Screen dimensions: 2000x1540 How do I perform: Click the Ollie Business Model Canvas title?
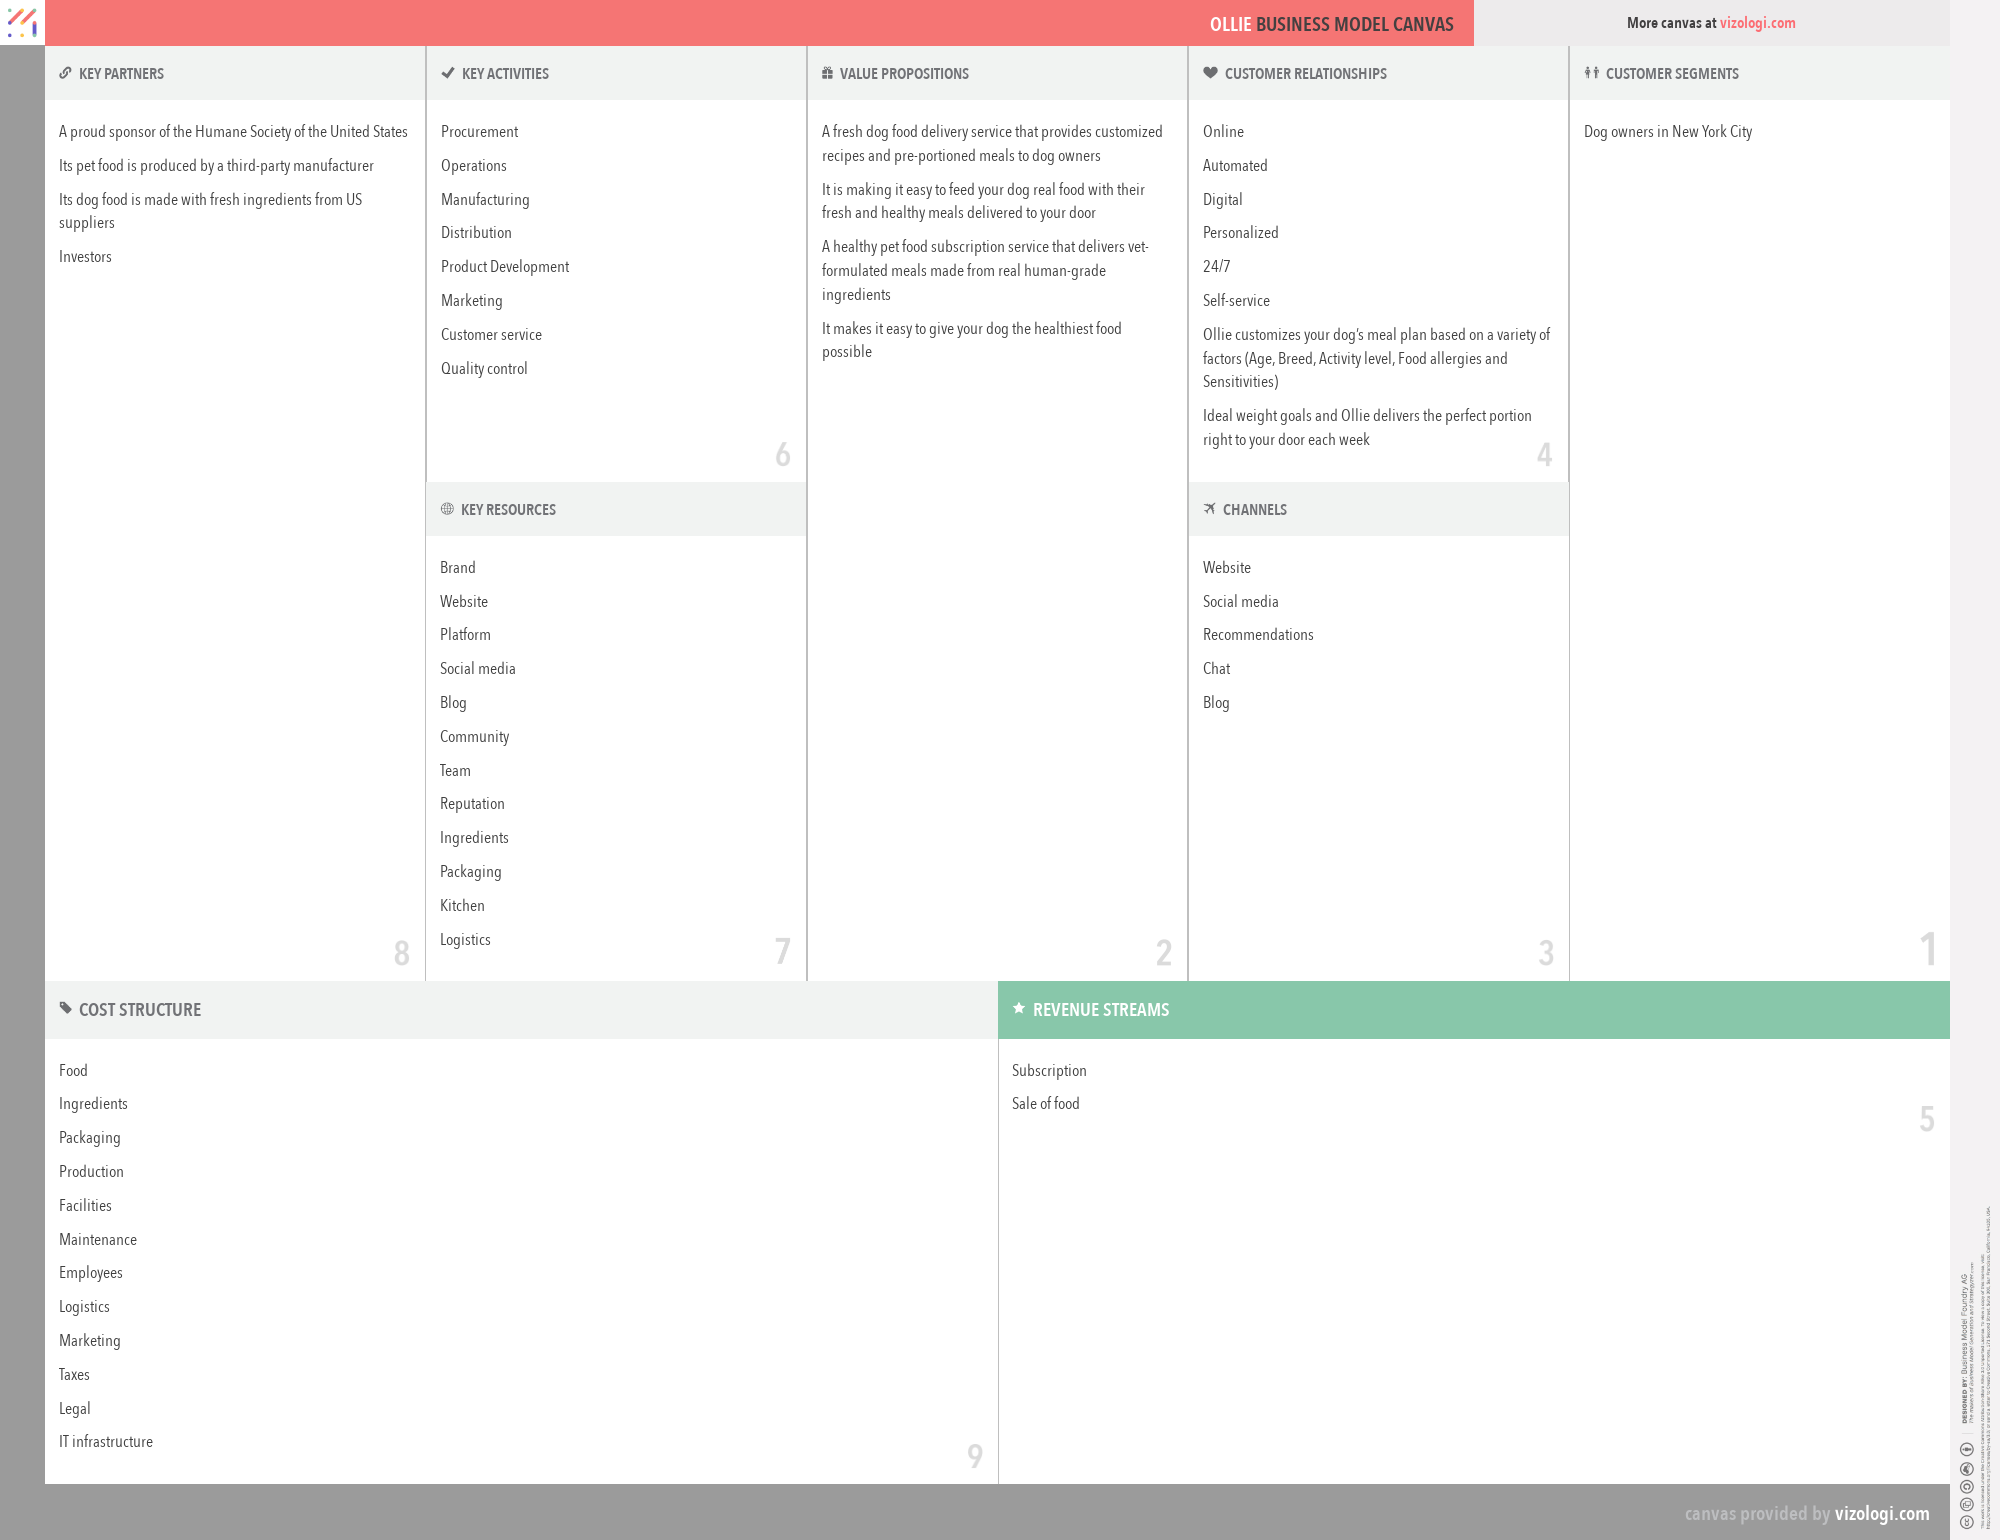click(1331, 24)
